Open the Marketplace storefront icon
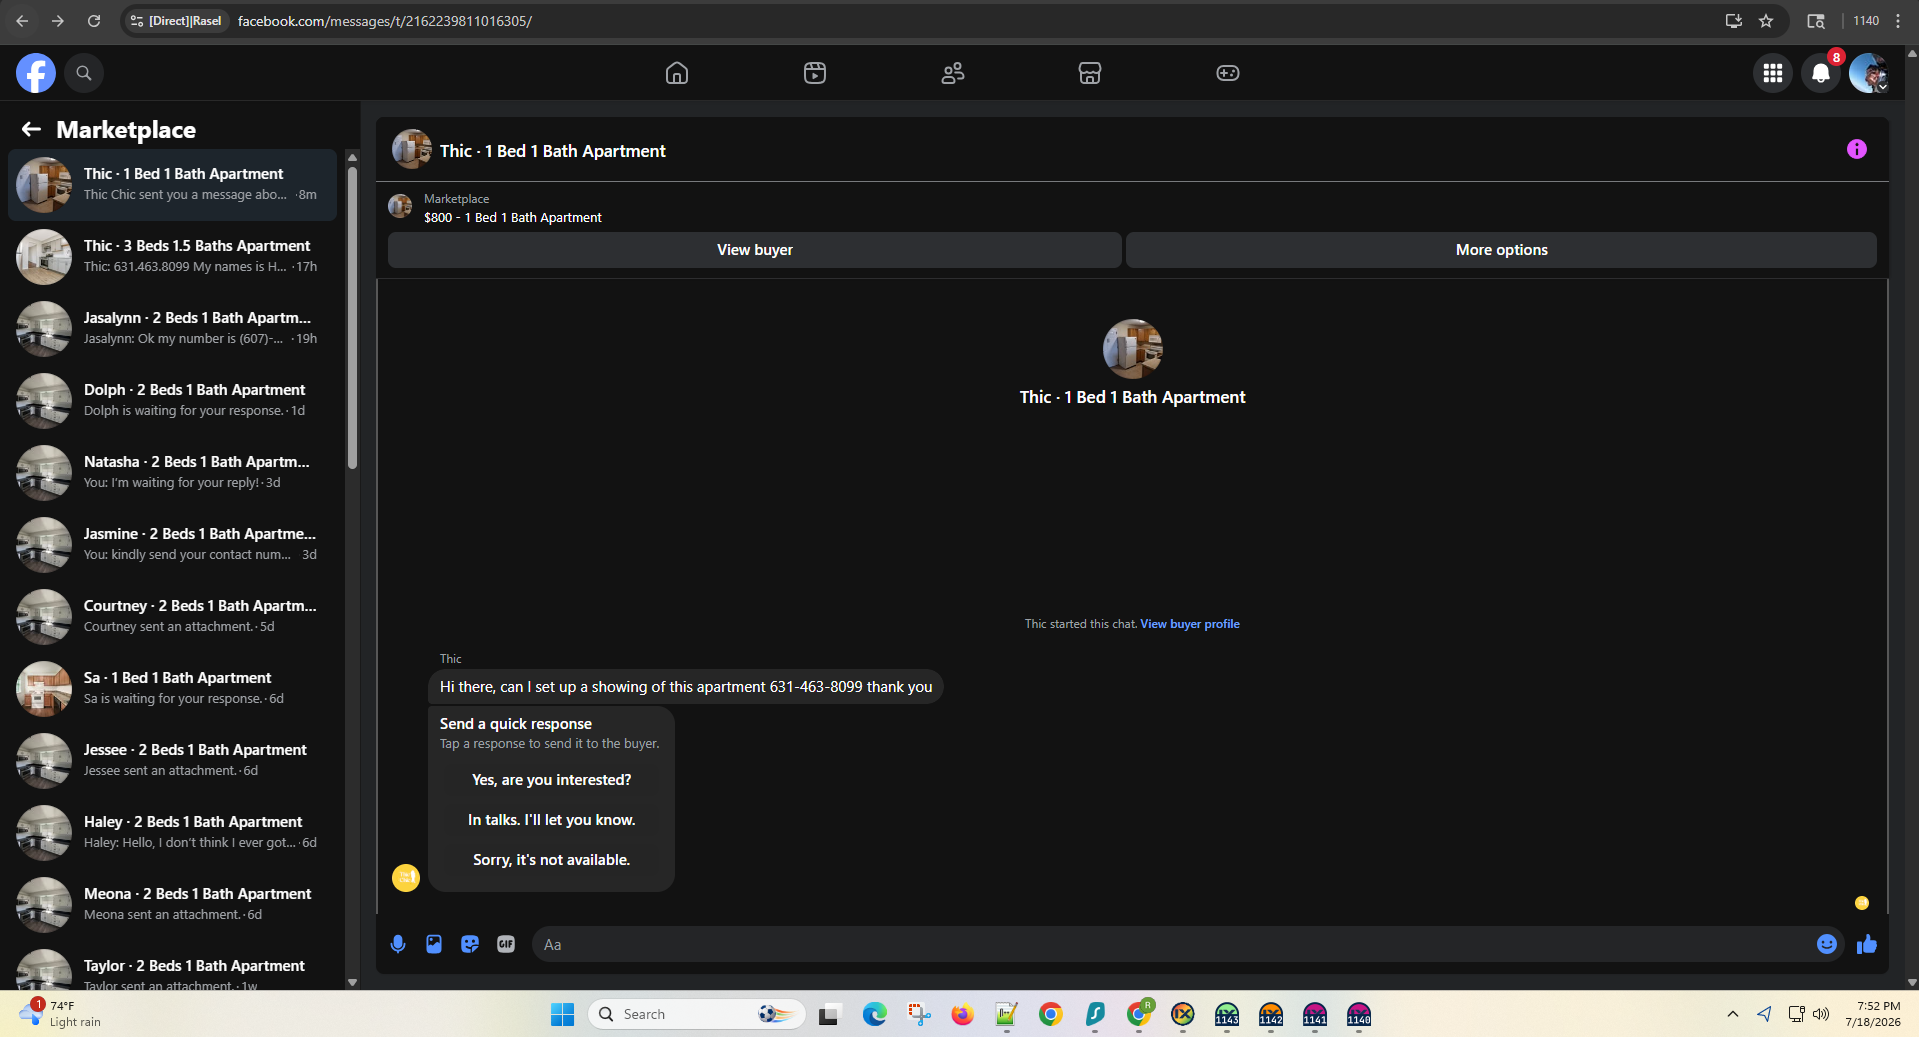Viewport: 1919px width, 1037px height. pyautogui.click(x=1090, y=73)
